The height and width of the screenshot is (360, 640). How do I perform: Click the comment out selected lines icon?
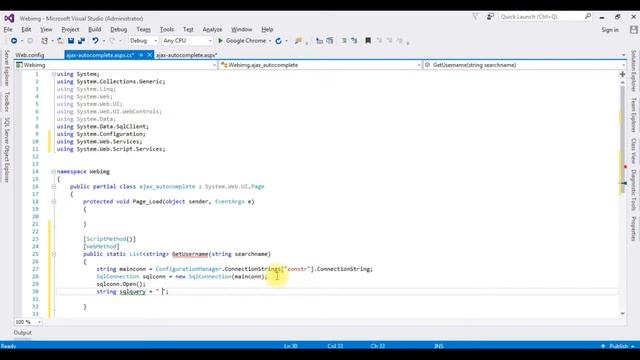click(x=344, y=41)
